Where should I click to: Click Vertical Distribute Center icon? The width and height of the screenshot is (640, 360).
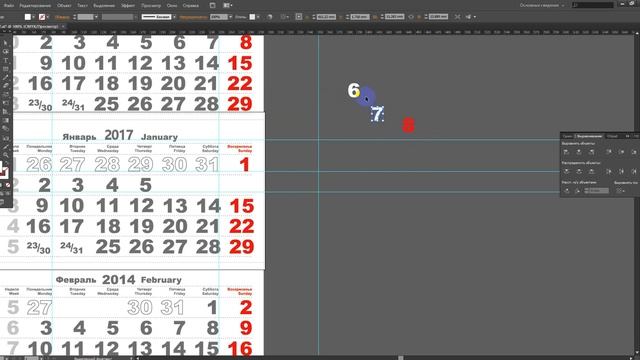click(x=579, y=171)
